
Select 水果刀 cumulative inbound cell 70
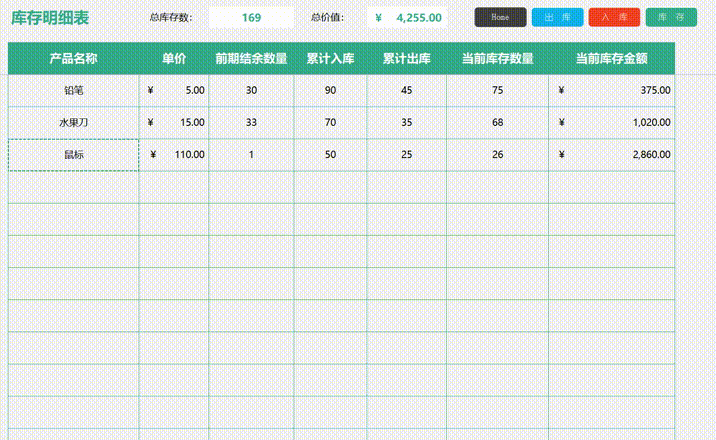pyautogui.click(x=330, y=123)
